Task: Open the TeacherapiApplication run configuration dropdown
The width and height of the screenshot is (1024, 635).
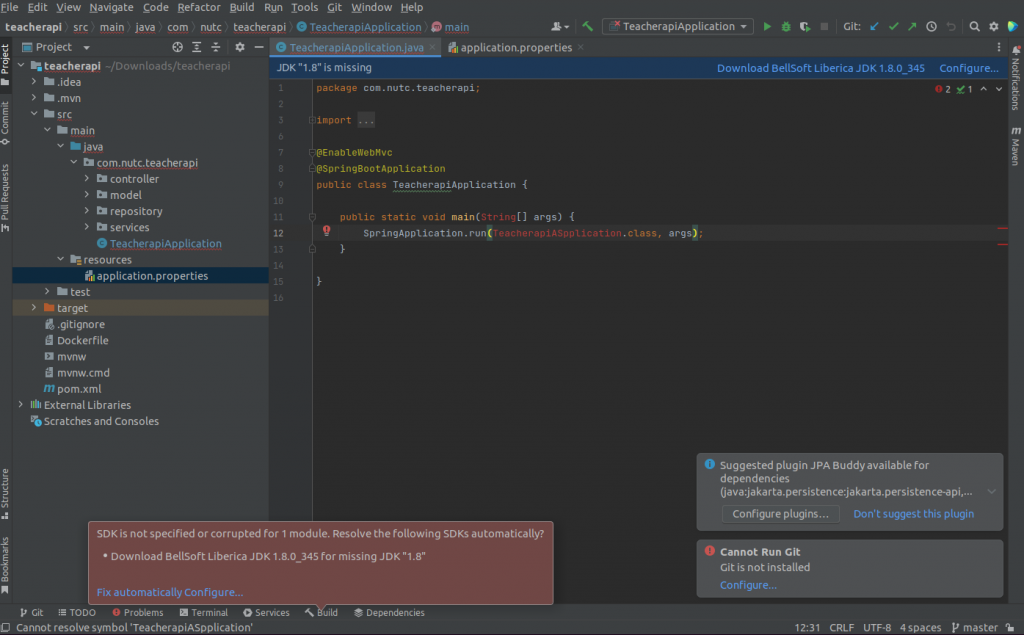Action: (x=678, y=27)
